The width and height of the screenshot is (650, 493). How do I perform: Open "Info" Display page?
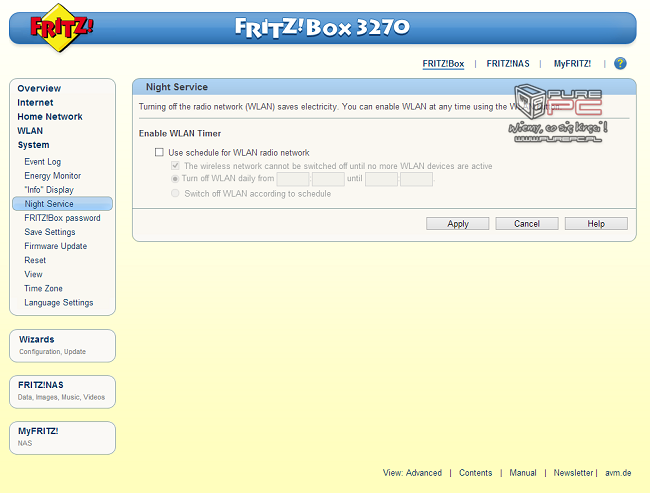click(x=49, y=190)
